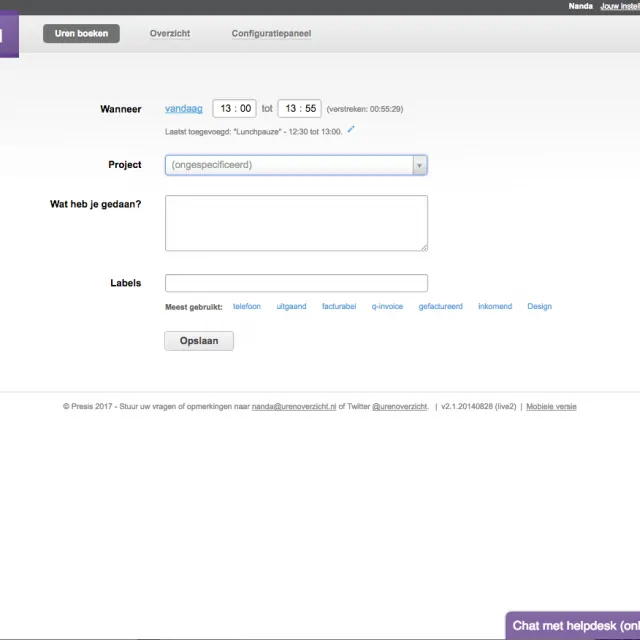Add the Design label
Image resolution: width=640 pixels, height=640 pixels.
pos(539,307)
